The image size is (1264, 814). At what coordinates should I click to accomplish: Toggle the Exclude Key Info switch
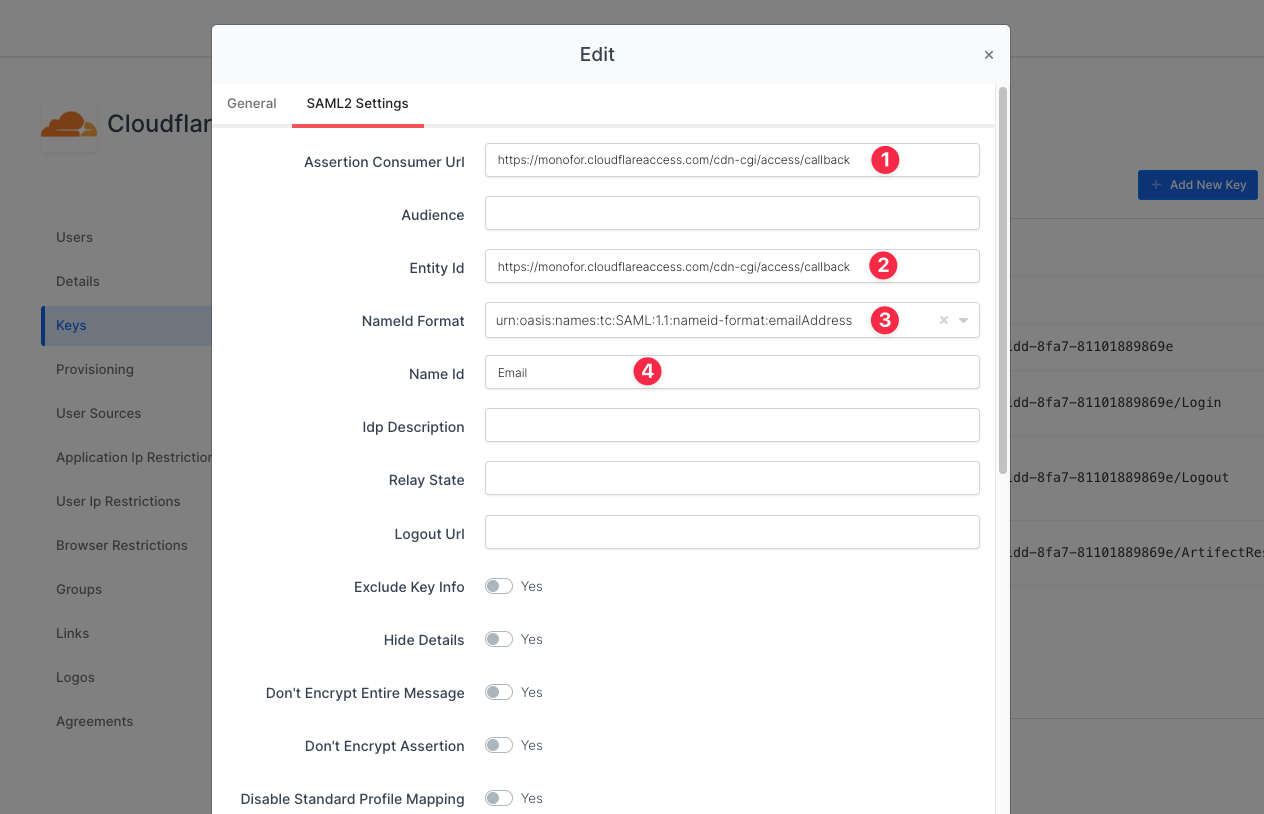[498, 586]
